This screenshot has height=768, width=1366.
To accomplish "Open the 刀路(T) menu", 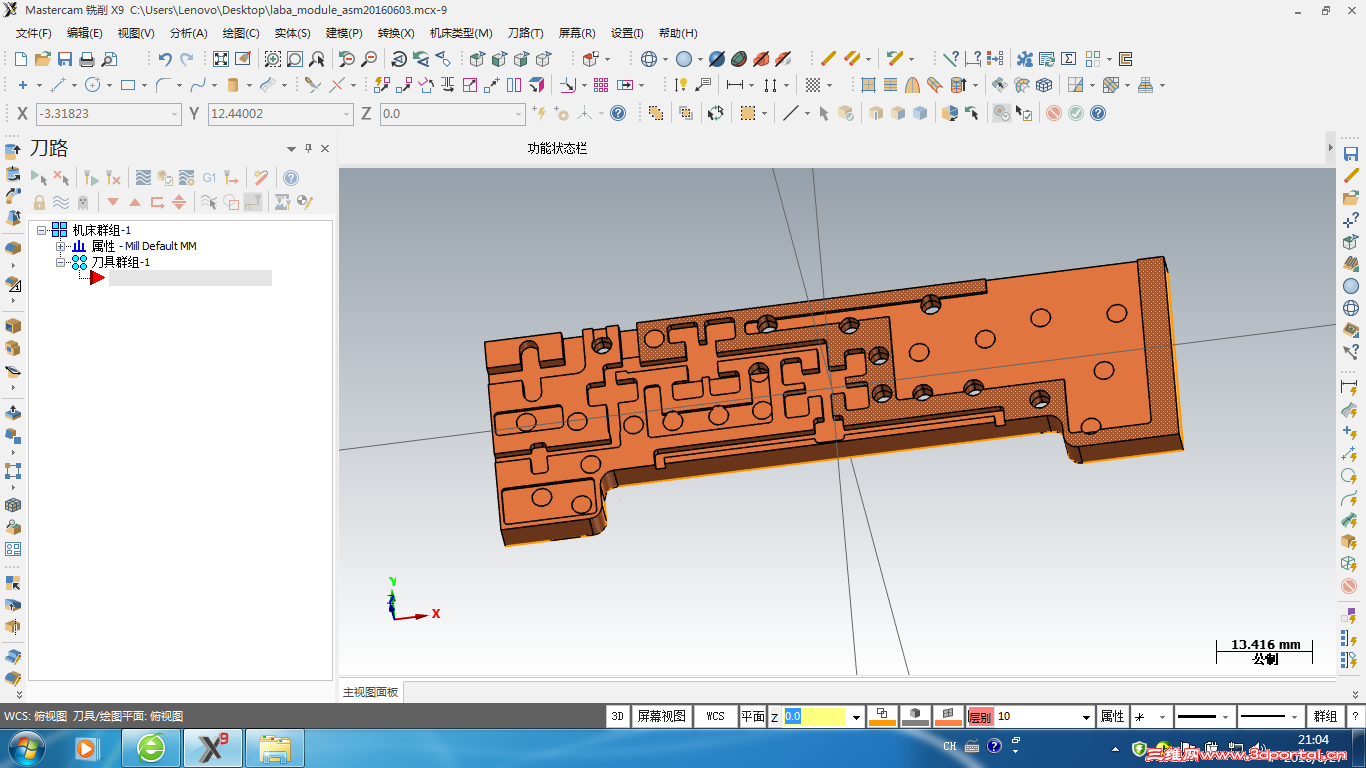I will tap(525, 33).
